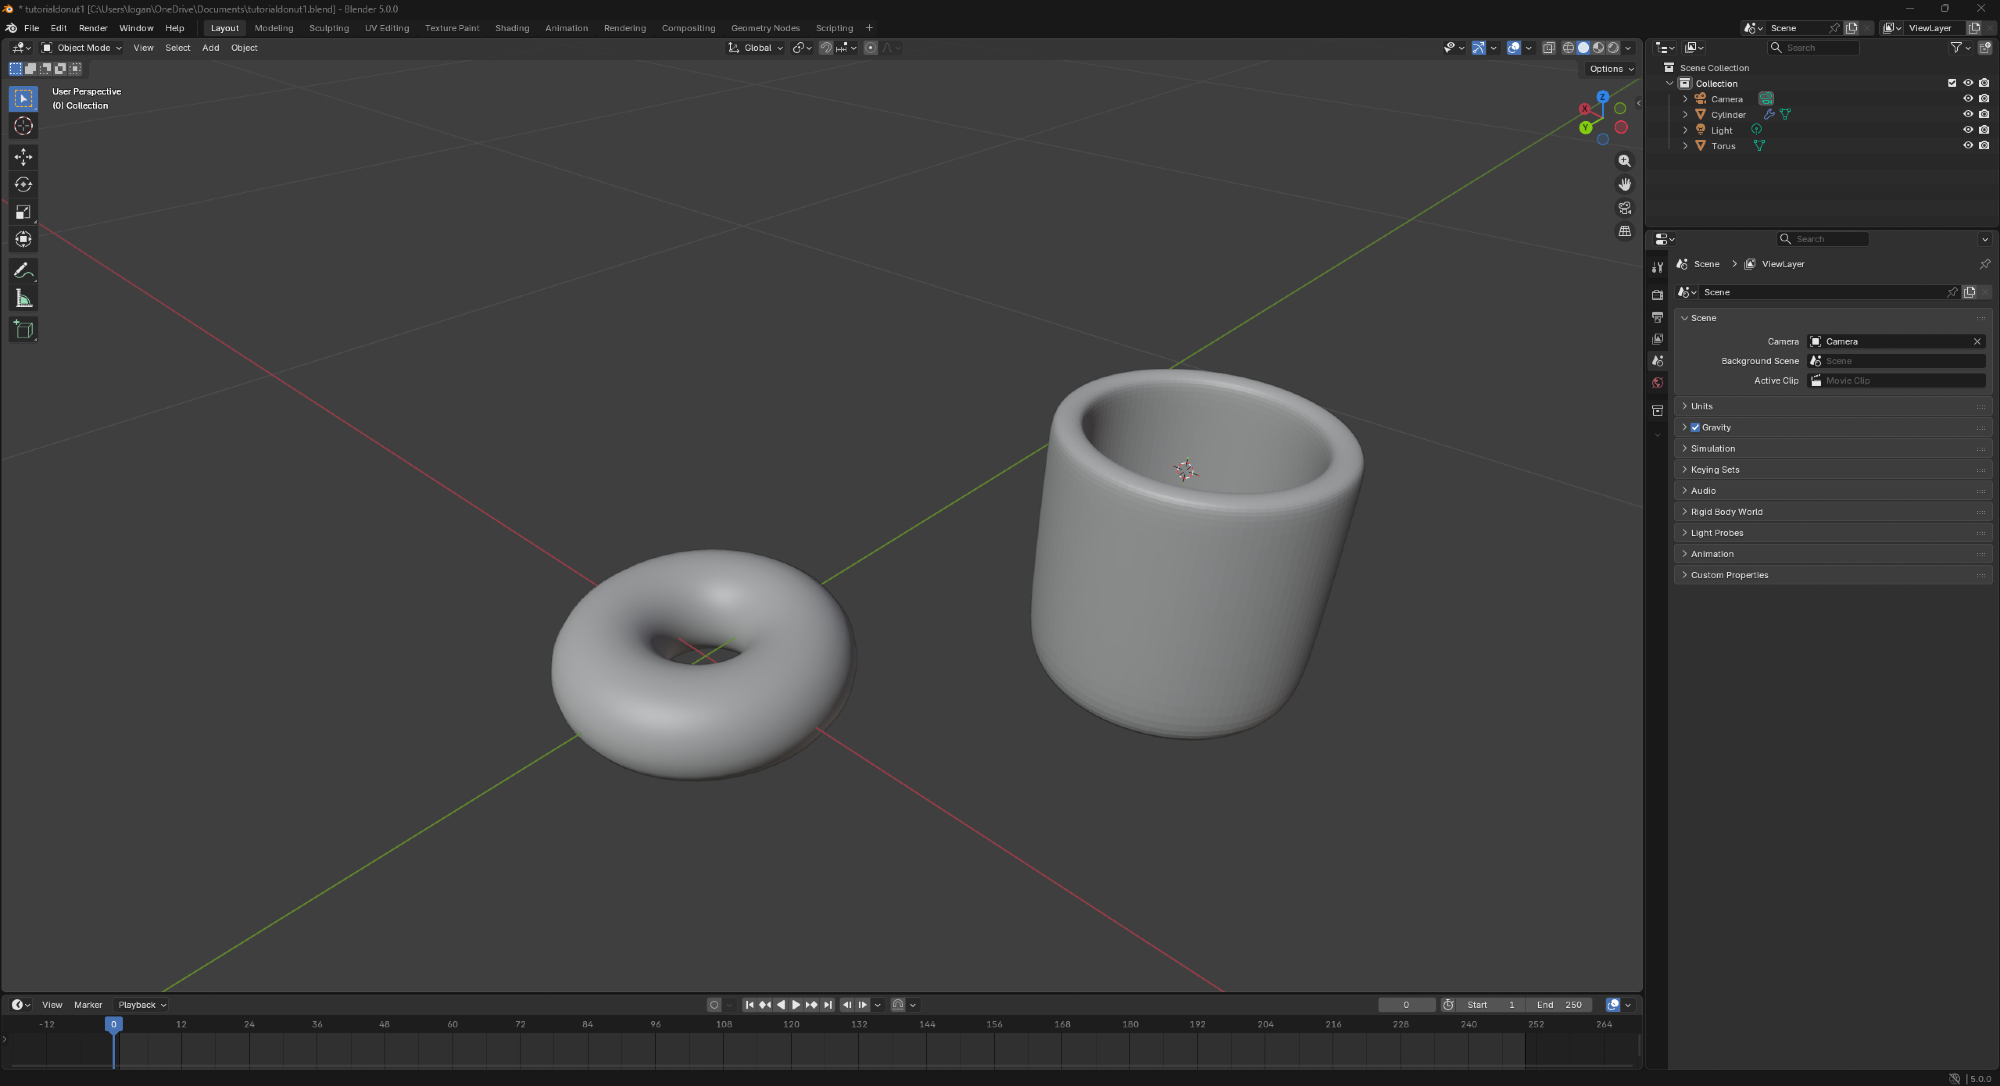Open the Object Mode dropdown
Viewport: 2000px width, 1086px height.
pos(82,48)
